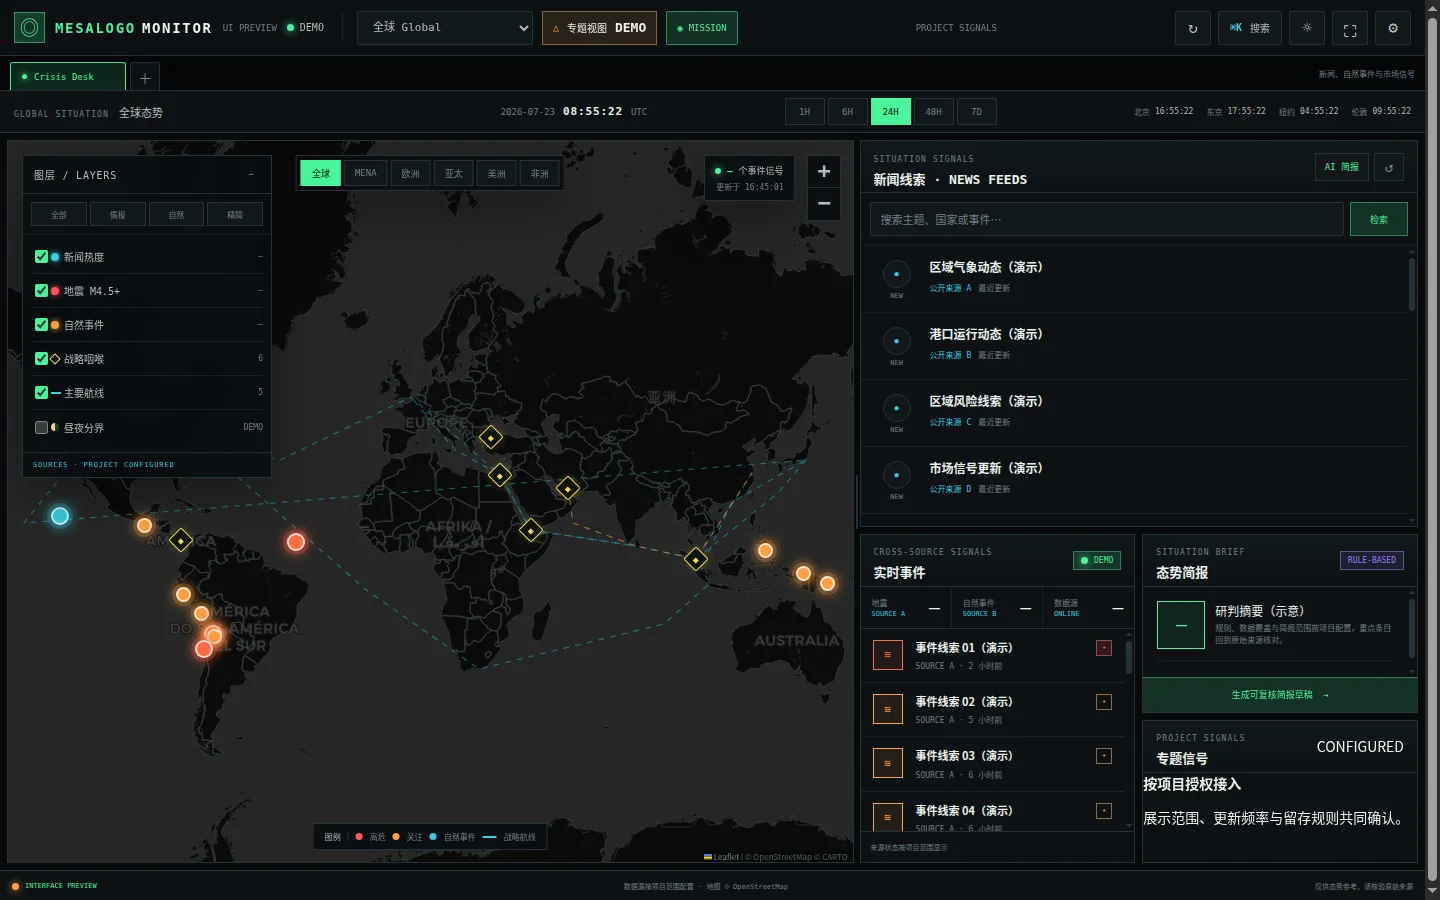1440x900 pixels.
Task: Open the Crisis Desk tab
Action: click(68, 77)
